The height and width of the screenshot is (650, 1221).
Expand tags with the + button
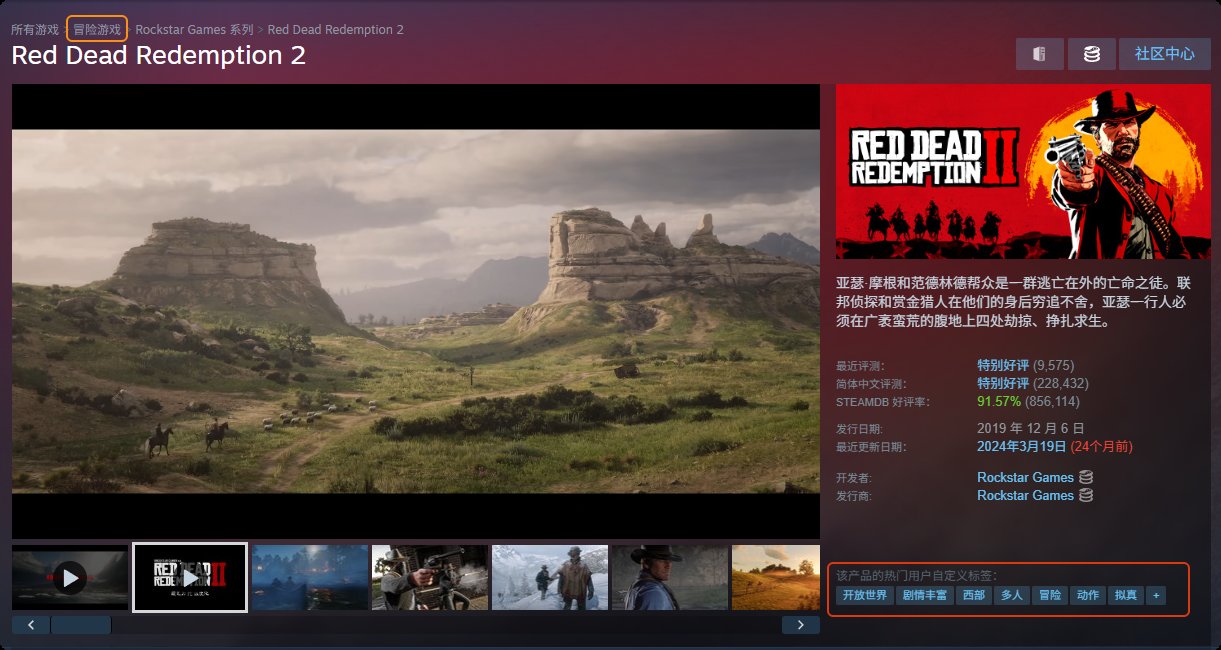click(1156, 595)
